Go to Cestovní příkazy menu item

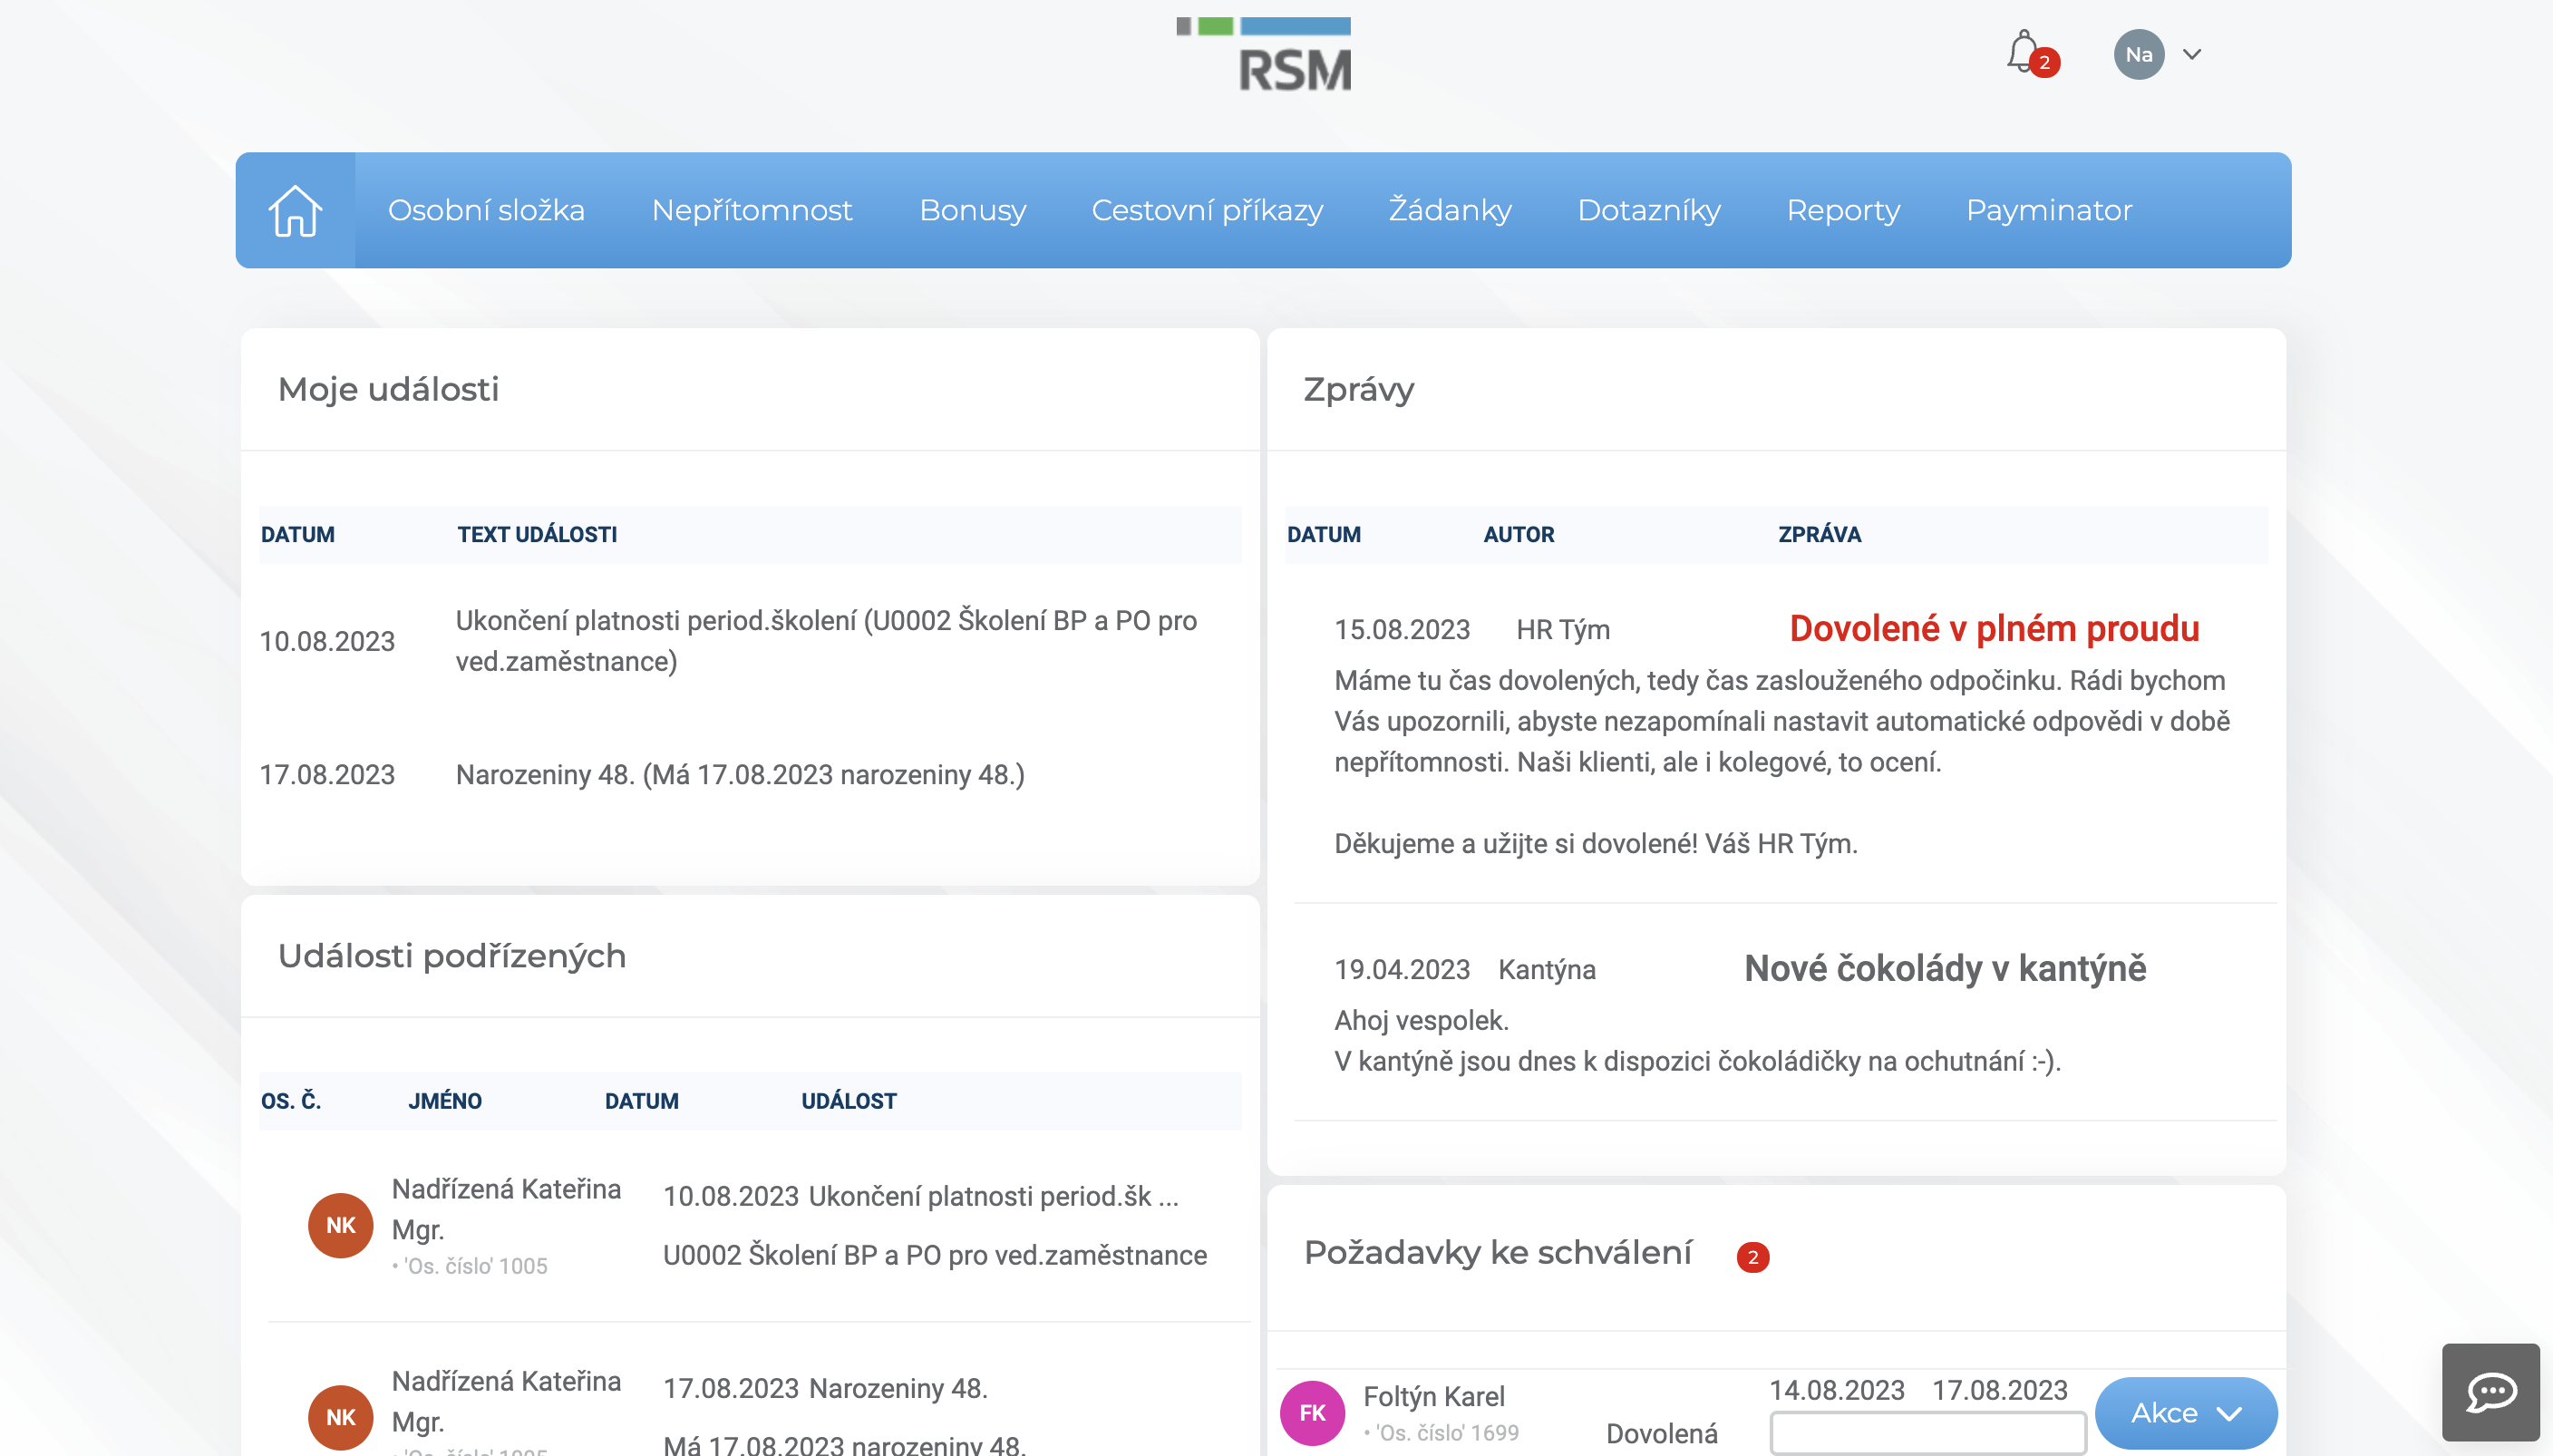click(x=1207, y=210)
